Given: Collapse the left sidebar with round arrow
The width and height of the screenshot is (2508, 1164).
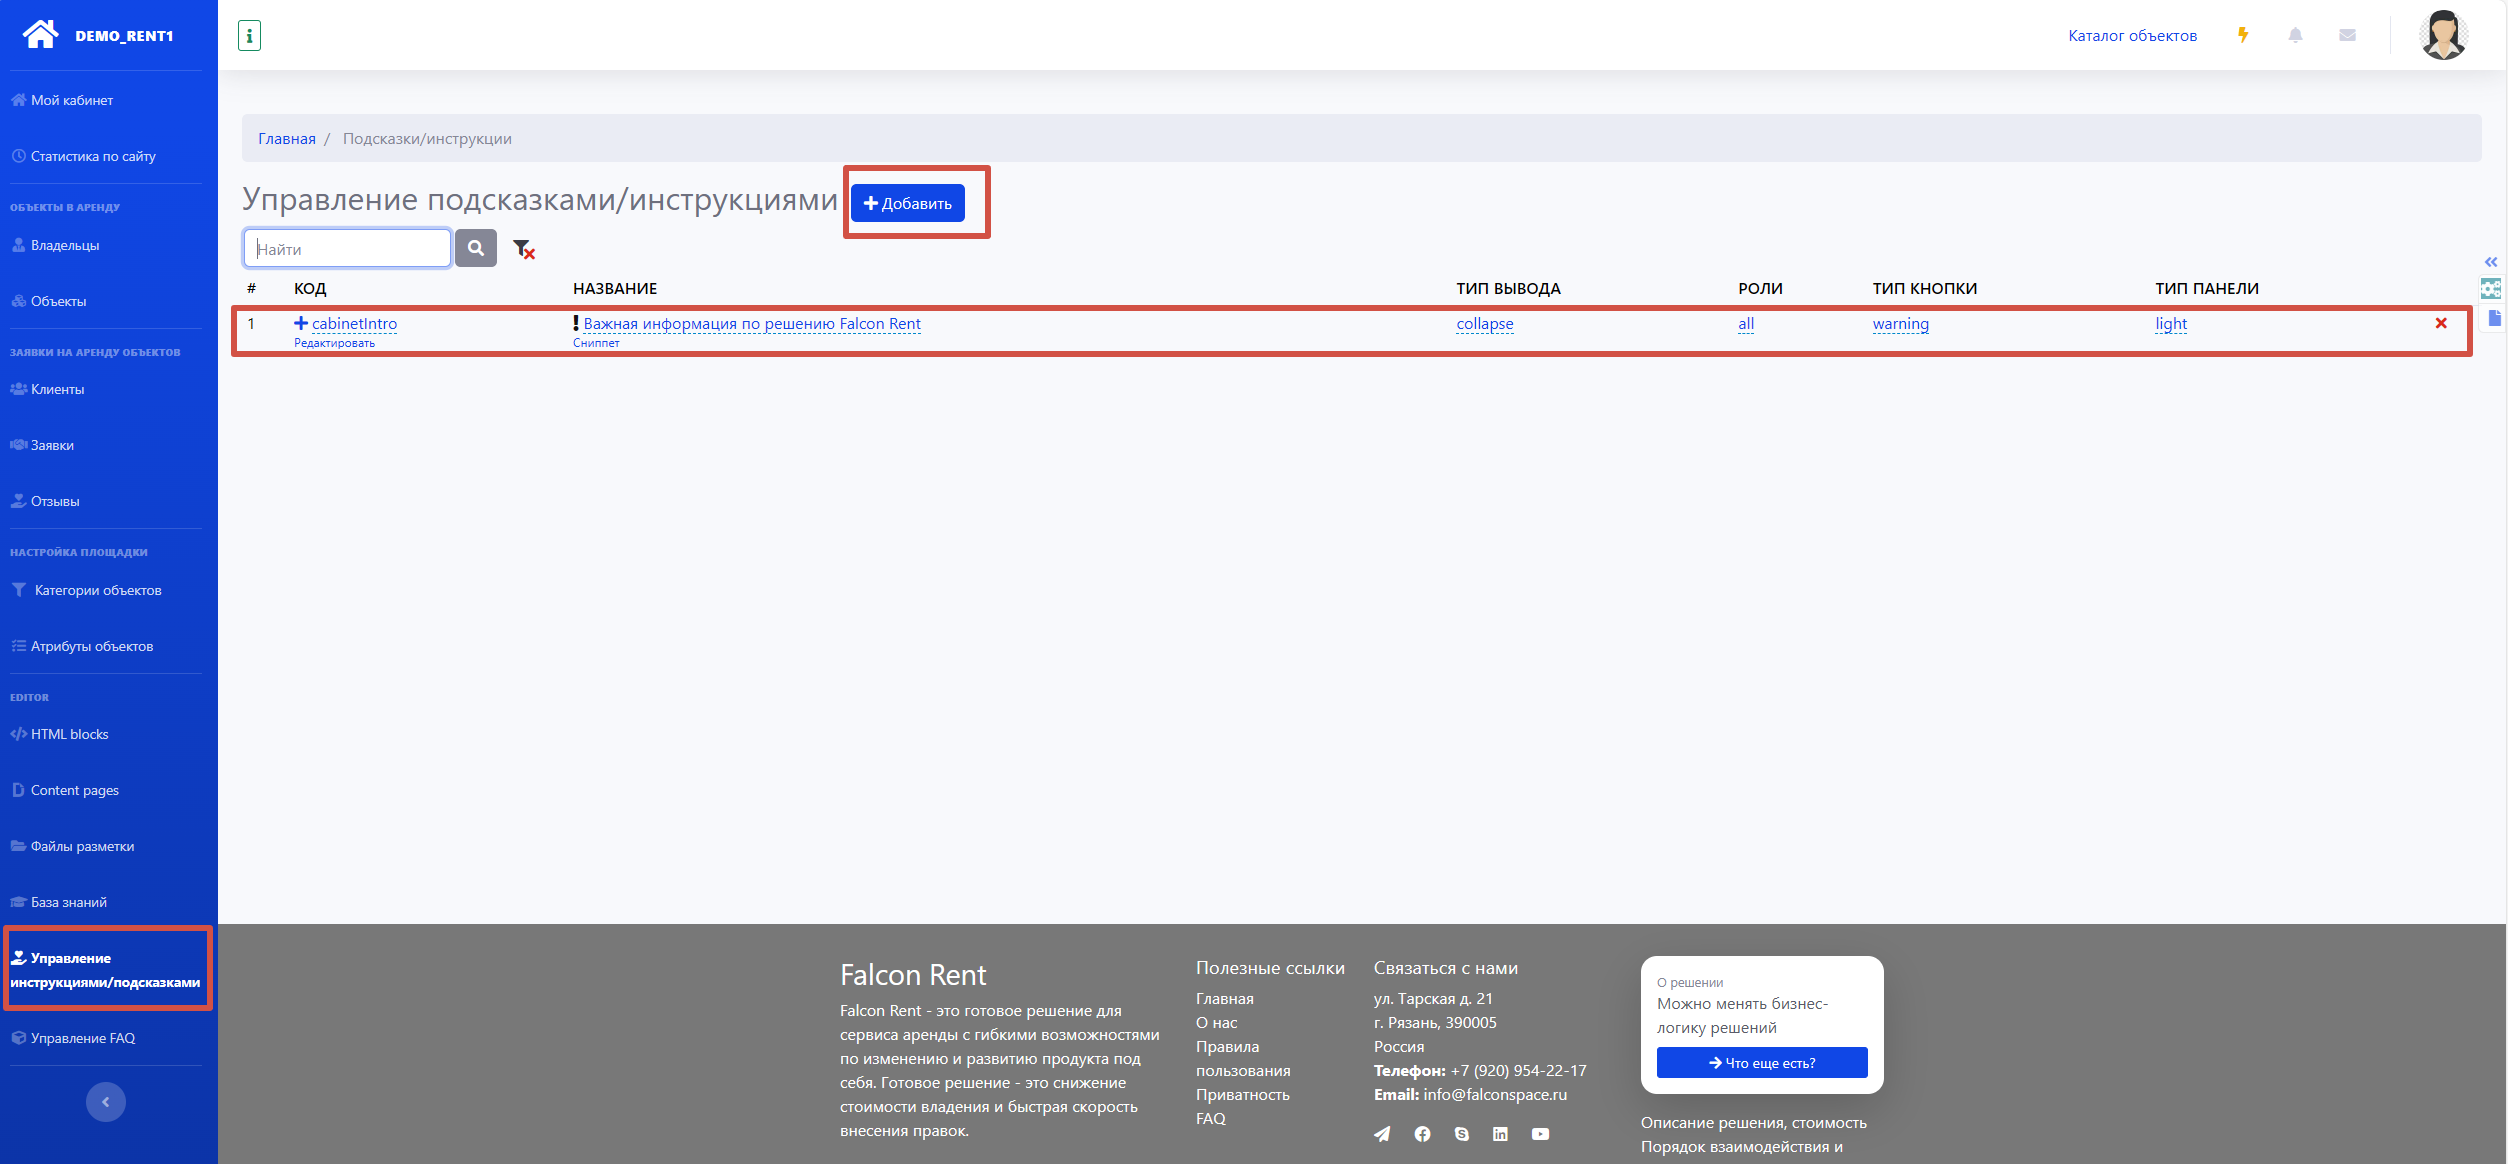Looking at the screenshot, I should (106, 1101).
